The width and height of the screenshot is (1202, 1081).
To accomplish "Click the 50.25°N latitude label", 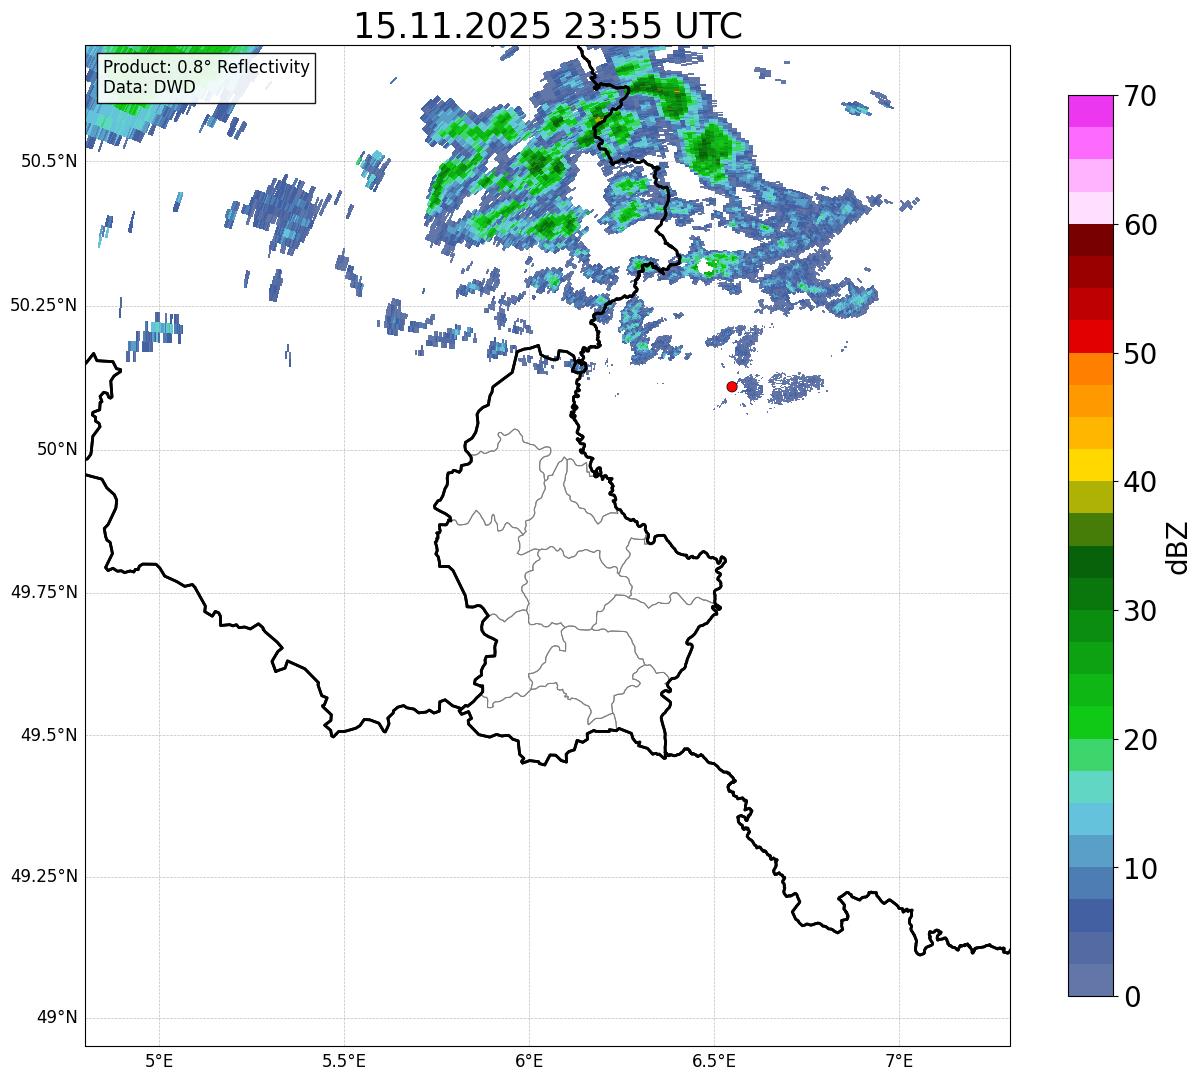I will click(x=44, y=305).
